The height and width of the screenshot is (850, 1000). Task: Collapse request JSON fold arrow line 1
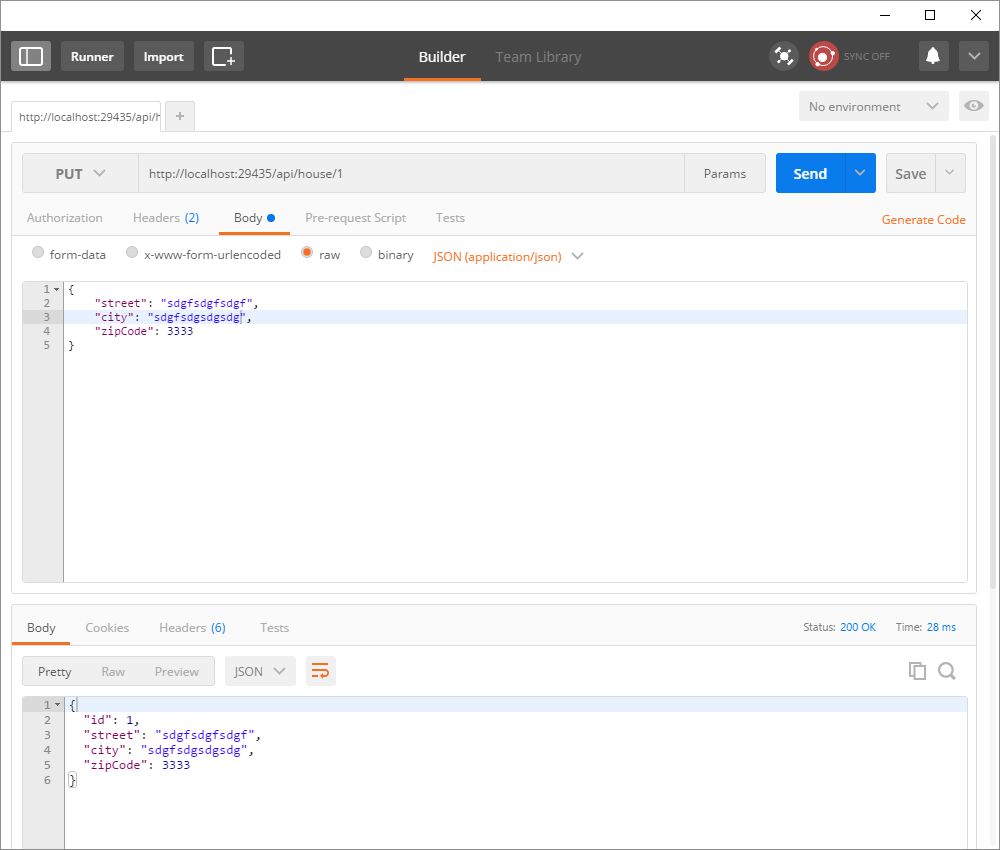[x=57, y=289]
